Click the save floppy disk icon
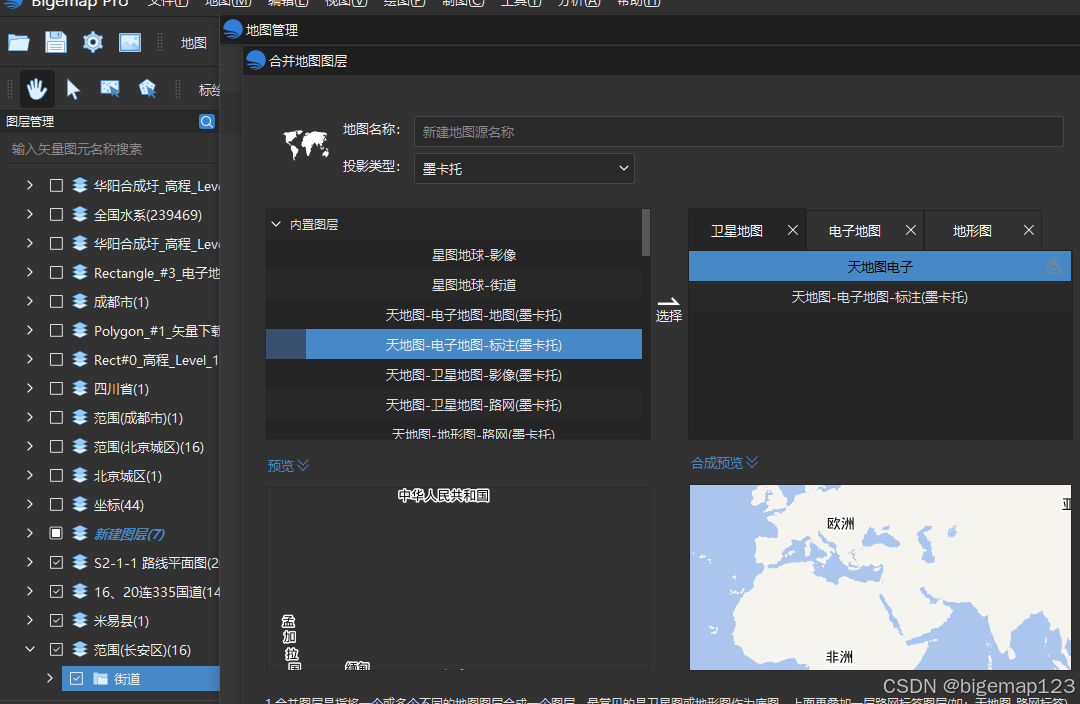The width and height of the screenshot is (1080, 704). tap(56, 43)
